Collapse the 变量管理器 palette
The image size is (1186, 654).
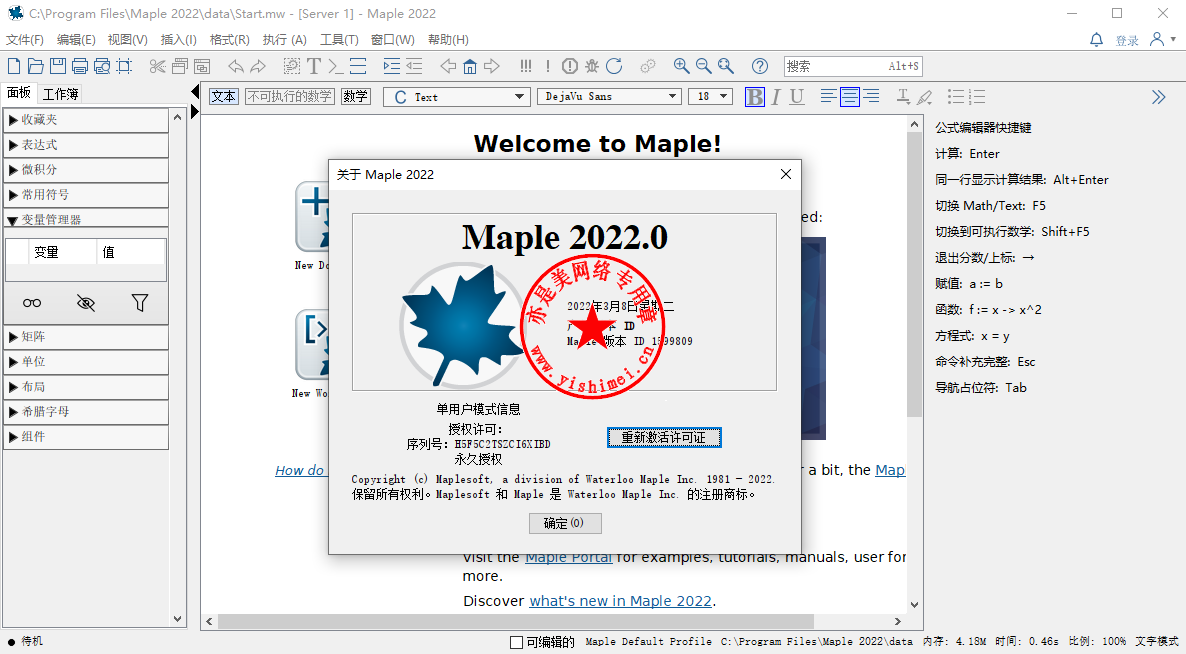click(x=86, y=219)
